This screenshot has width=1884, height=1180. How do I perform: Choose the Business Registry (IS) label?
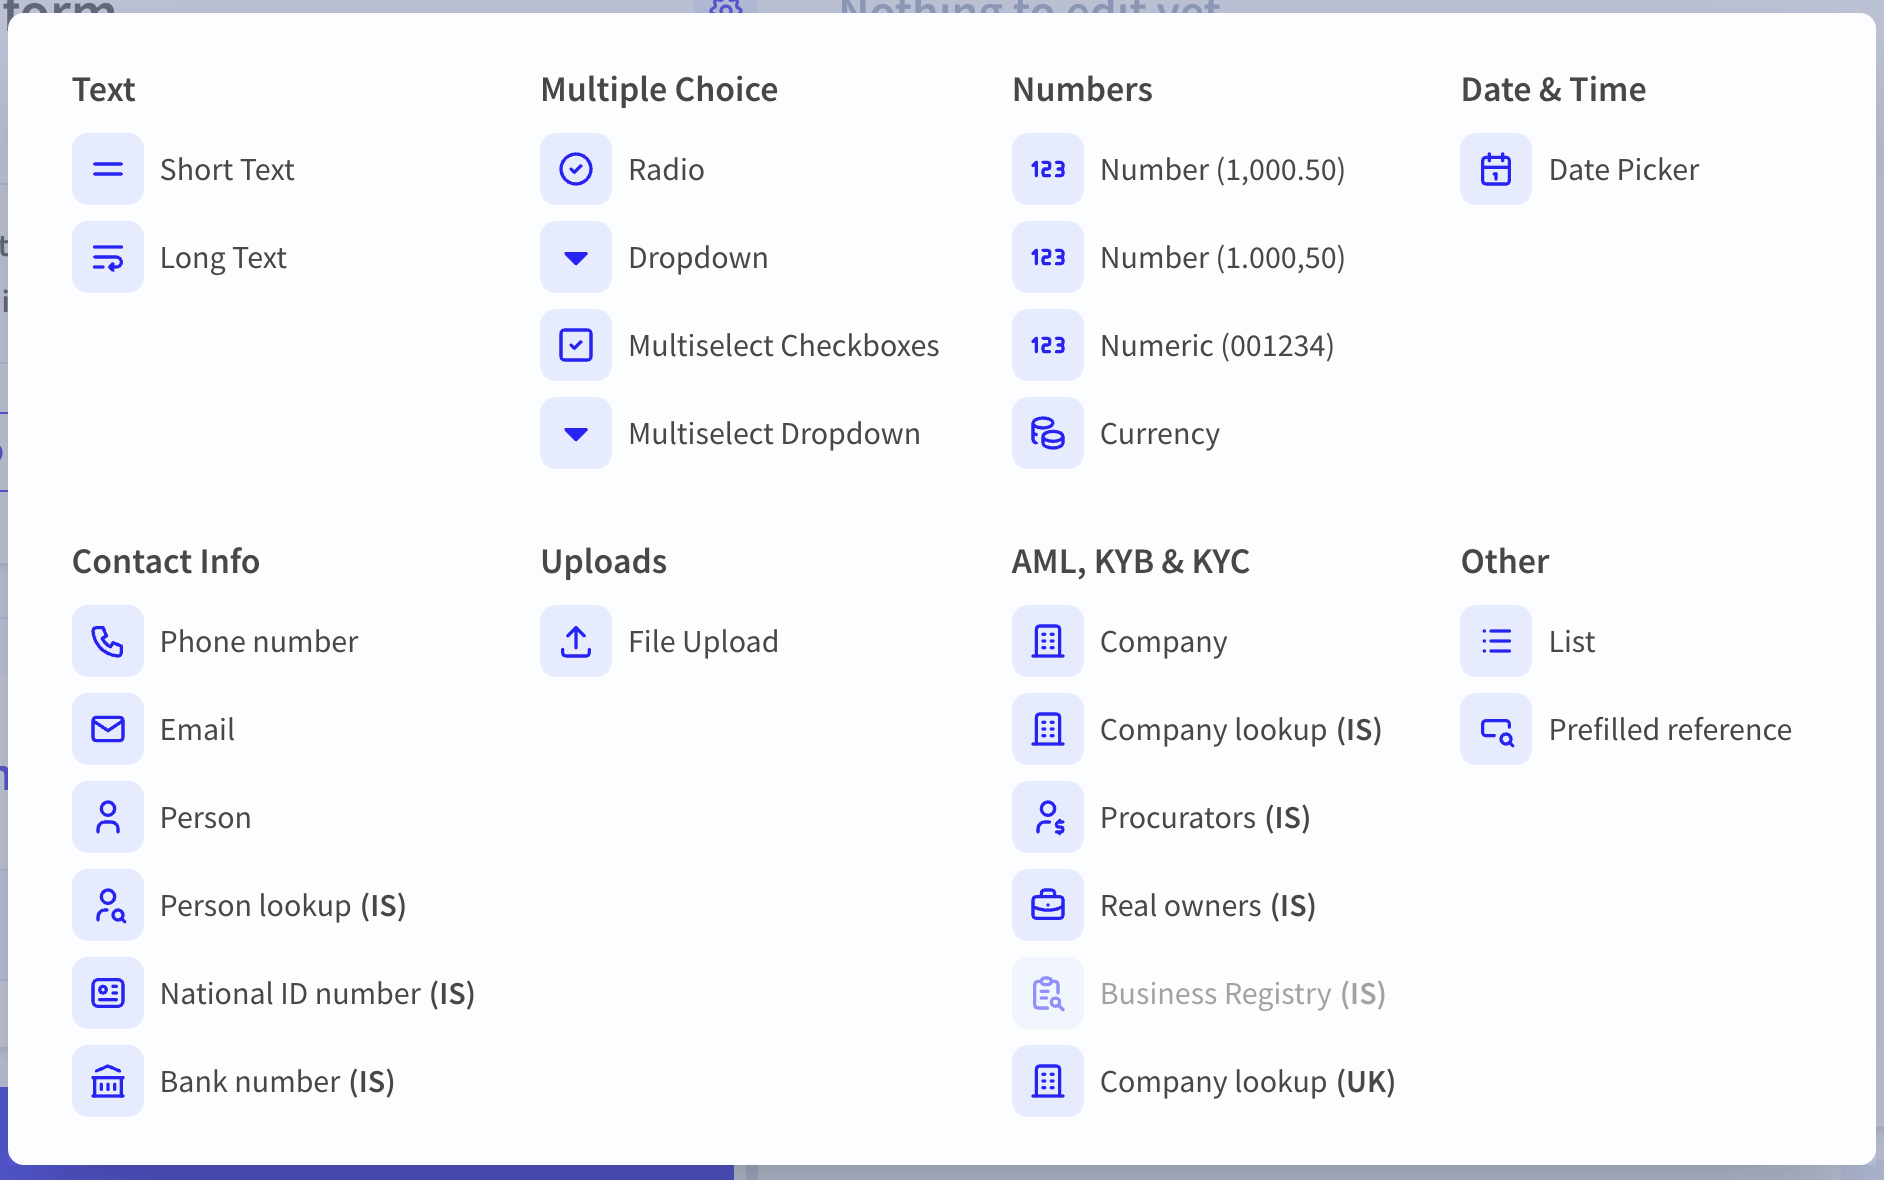[x=1243, y=994]
